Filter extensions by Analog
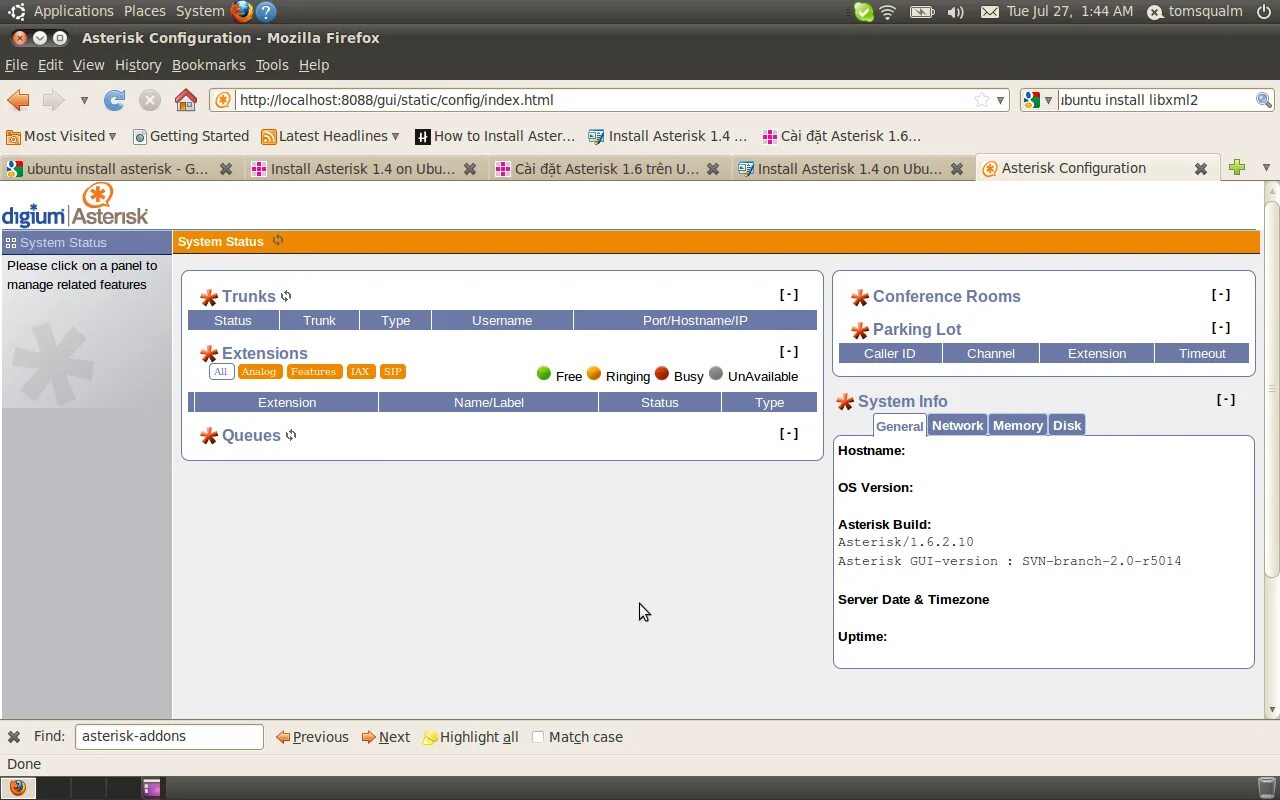 click(259, 372)
